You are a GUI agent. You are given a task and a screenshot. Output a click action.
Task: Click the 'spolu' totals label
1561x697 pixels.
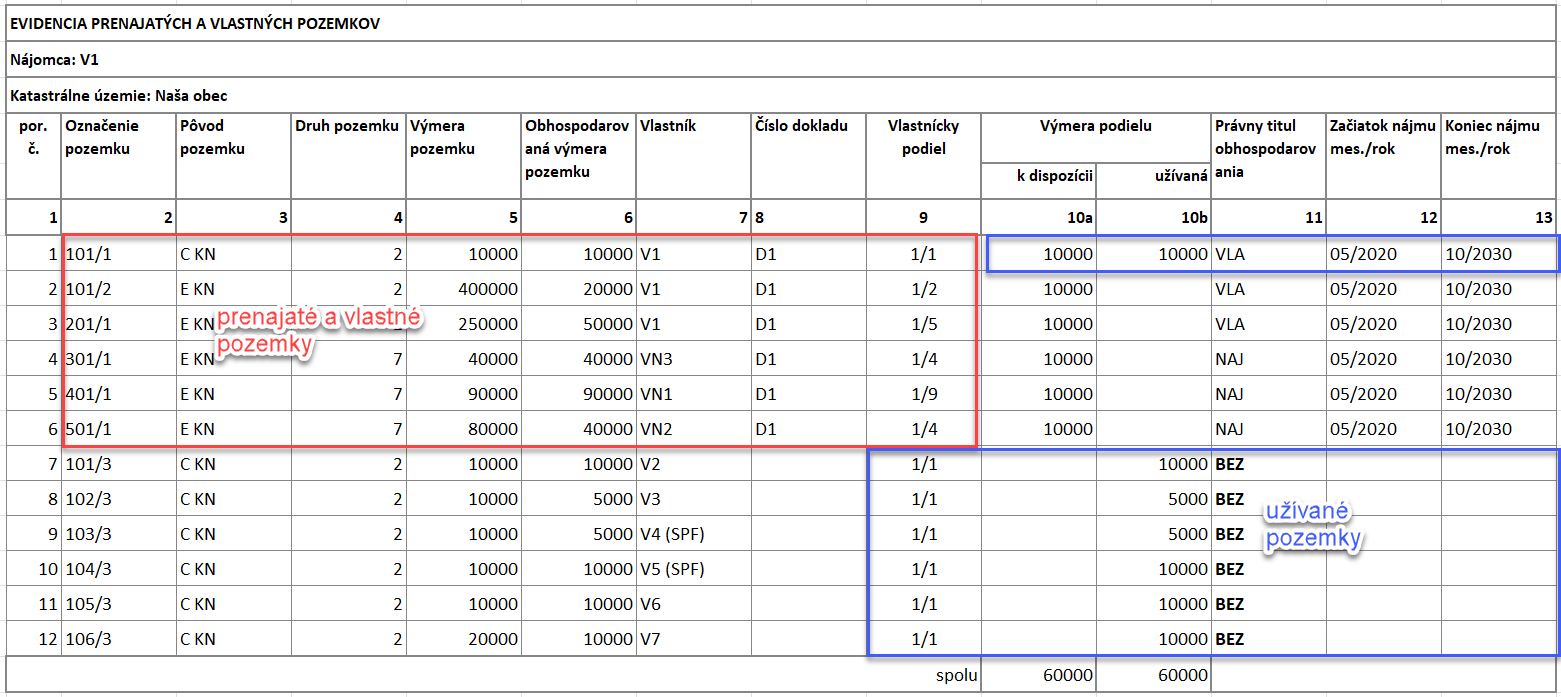point(953,675)
